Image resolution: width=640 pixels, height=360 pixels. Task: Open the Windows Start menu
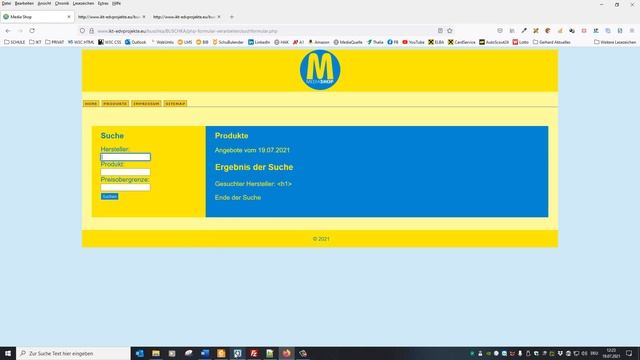tap(8, 353)
